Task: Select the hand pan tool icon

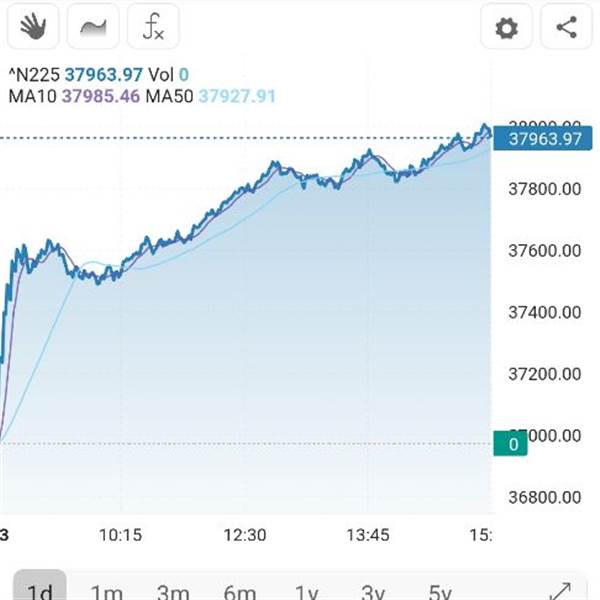Action: tap(33, 26)
